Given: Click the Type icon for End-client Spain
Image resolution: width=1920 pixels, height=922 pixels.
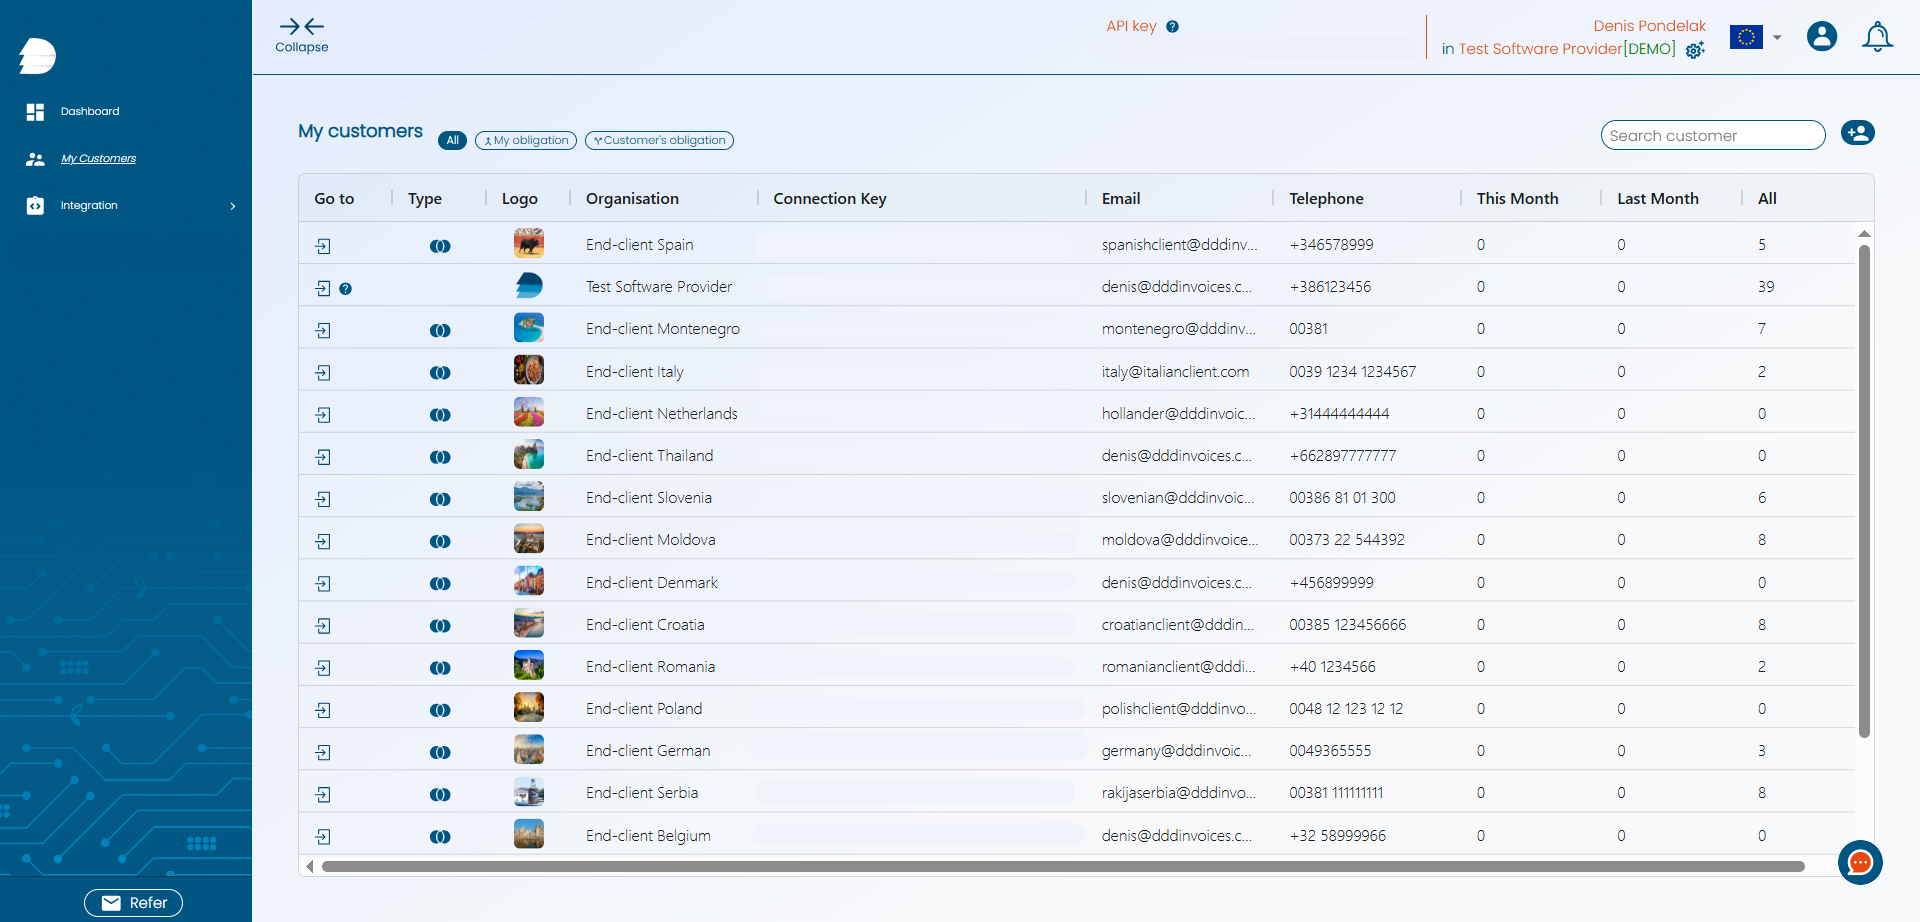Looking at the screenshot, I should click(440, 246).
